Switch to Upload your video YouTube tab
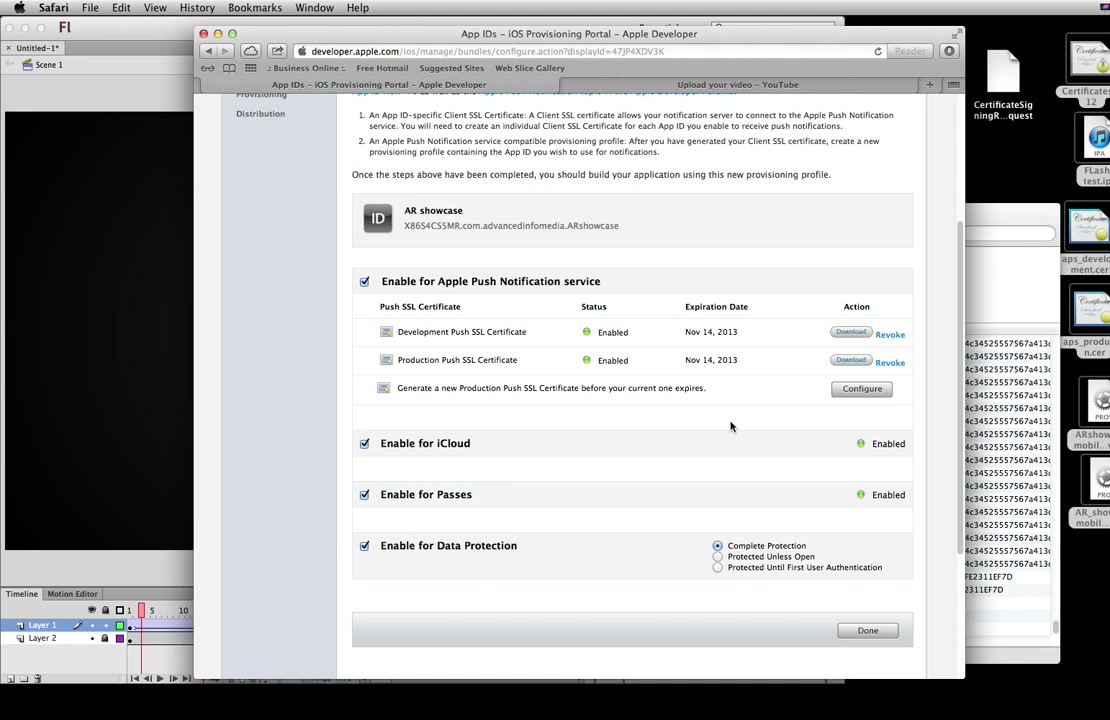Image resolution: width=1110 pixels, height=720 pixels. 738,84
